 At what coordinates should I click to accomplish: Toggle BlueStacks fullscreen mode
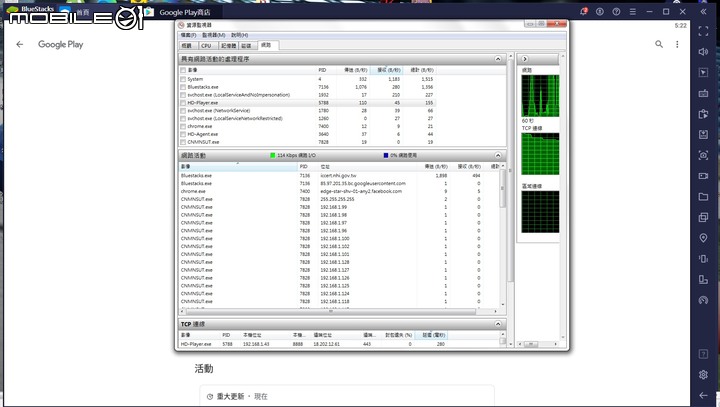pos(703,31)
